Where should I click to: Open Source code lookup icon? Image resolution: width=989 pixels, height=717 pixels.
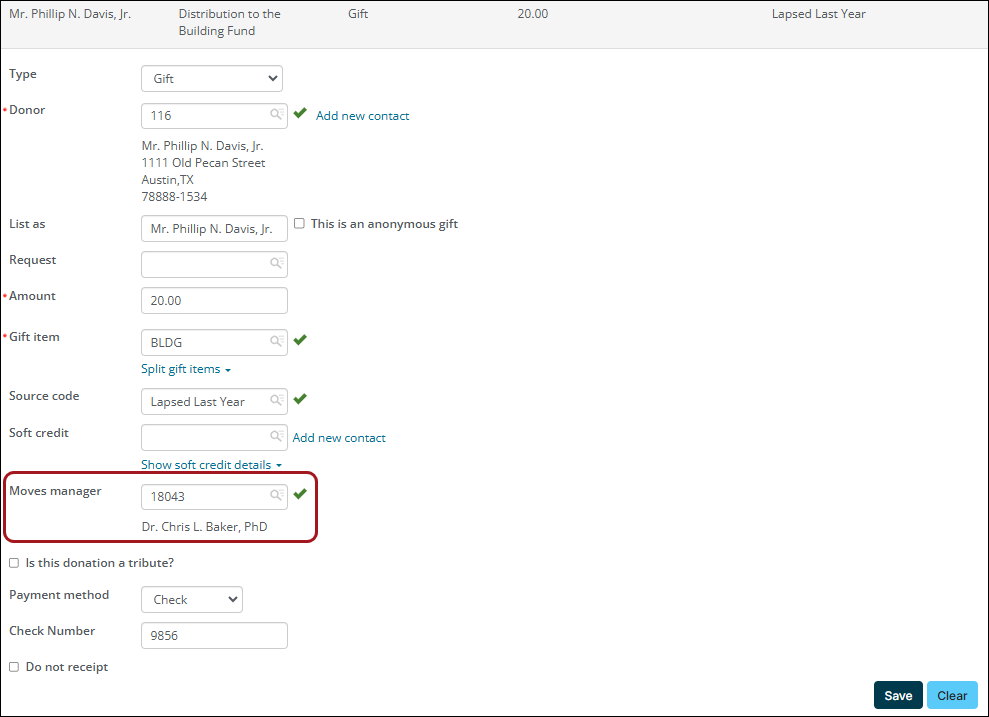tap(276, 400)
